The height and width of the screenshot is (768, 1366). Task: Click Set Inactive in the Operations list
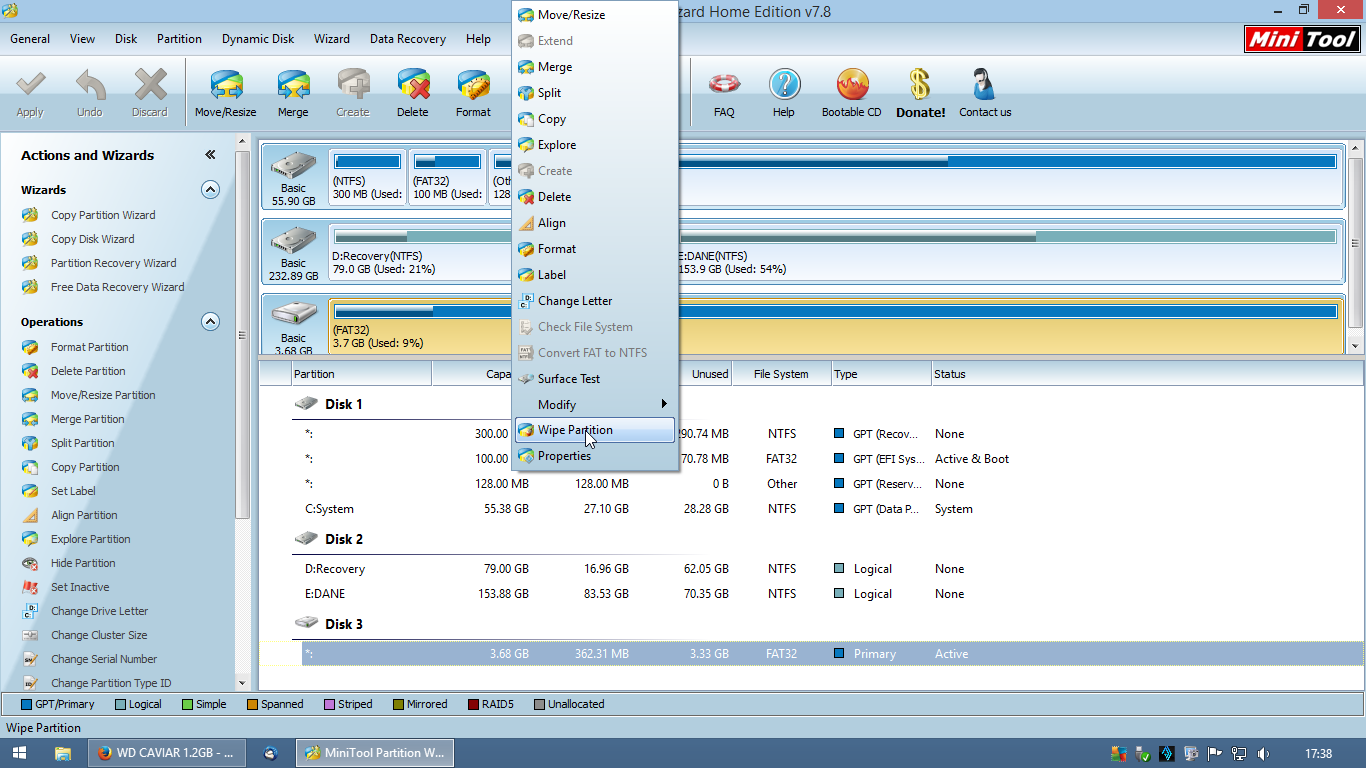[x=80, y=587]
